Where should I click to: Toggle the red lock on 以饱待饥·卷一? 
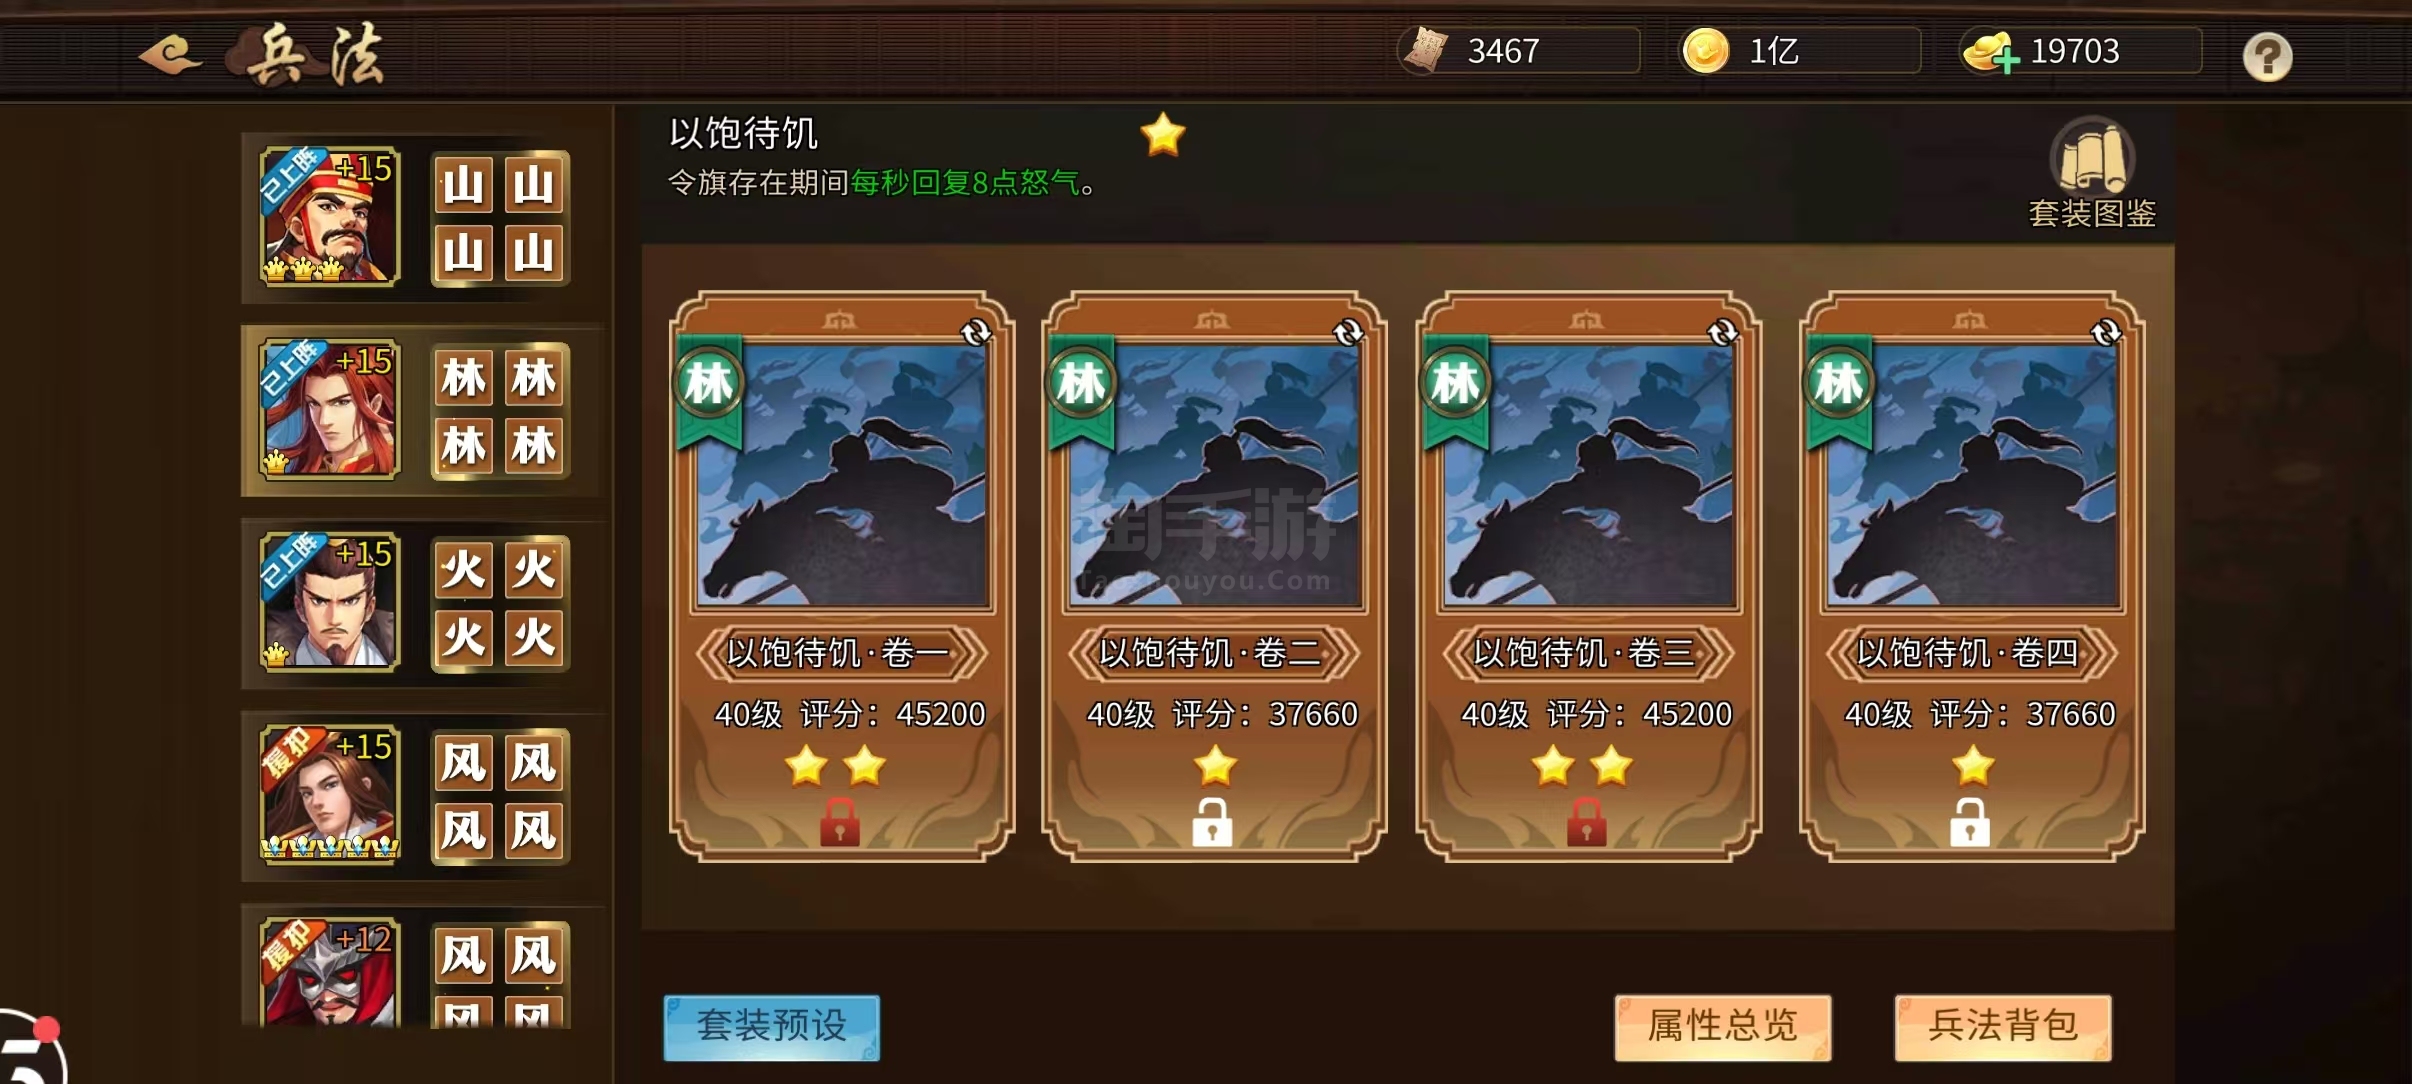[x=839, y=822]
